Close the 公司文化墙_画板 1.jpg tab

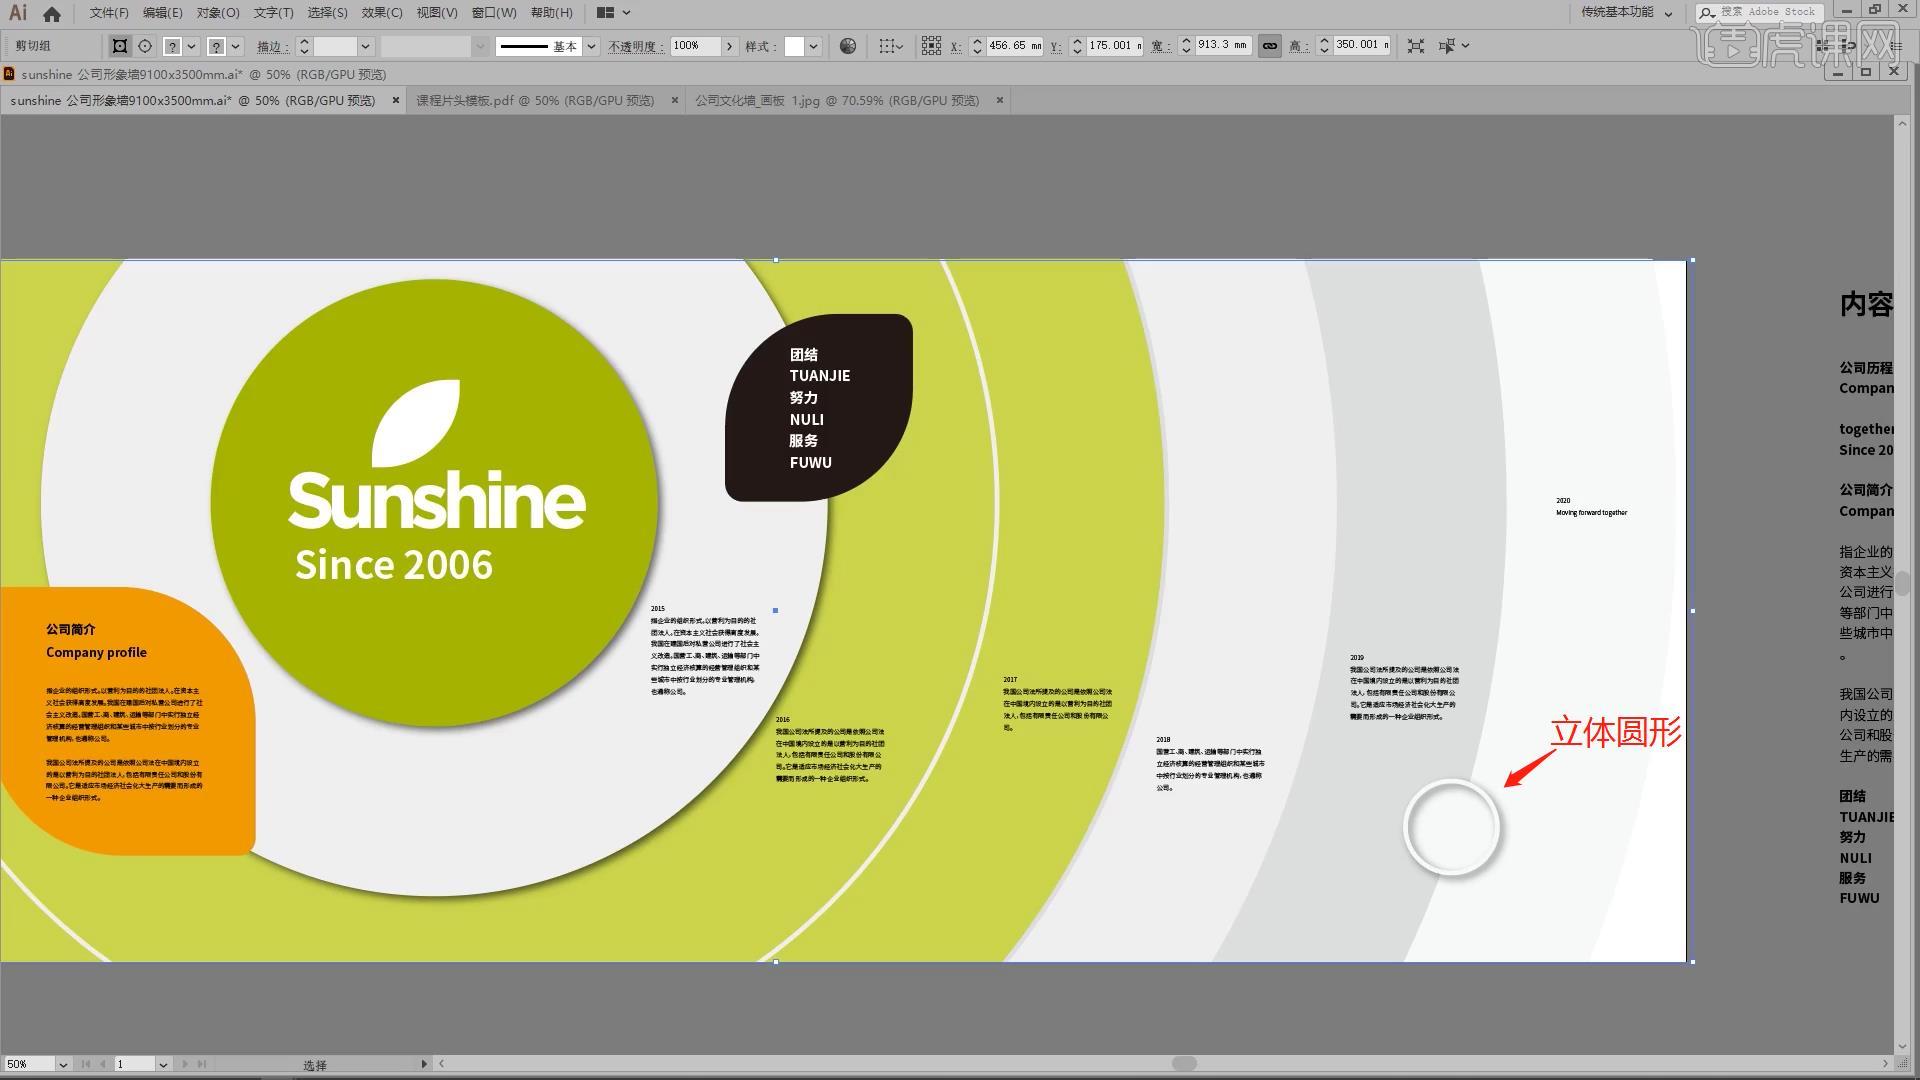[x=999, y=100]
